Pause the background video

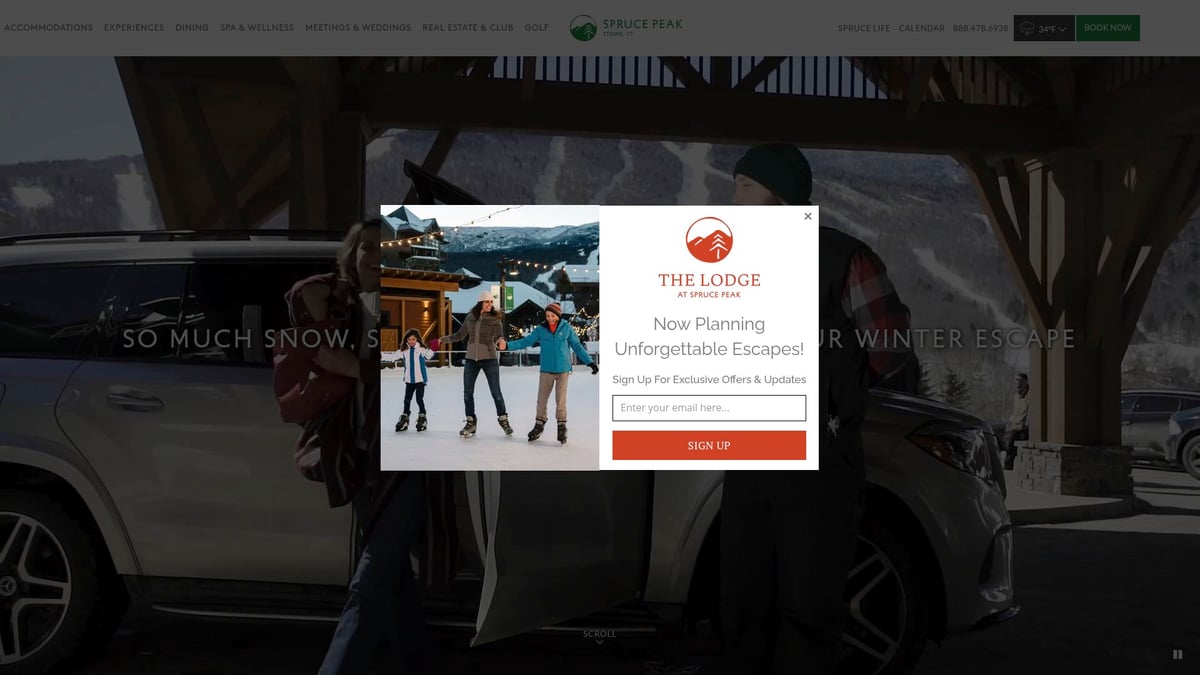(1177, 655)
